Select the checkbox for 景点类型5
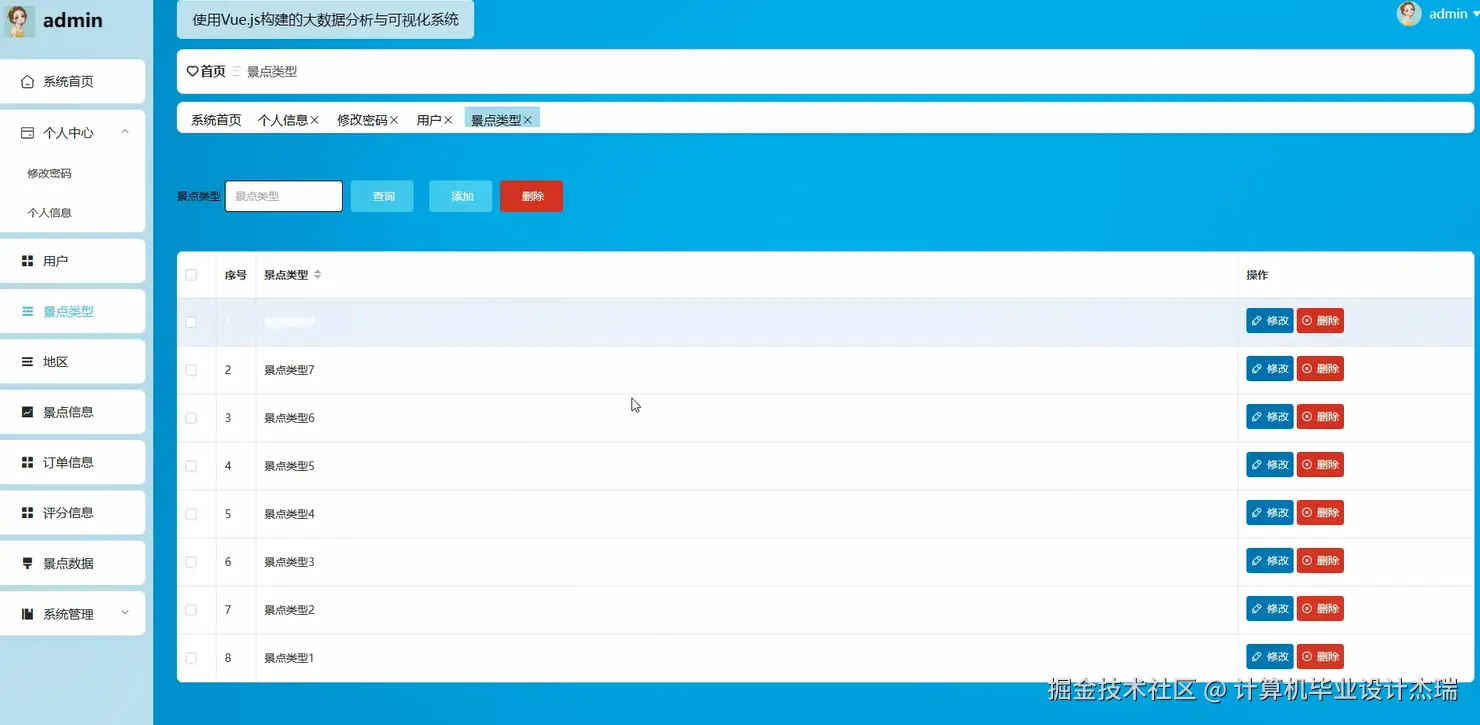 pyautogui.click(x=191, y=466)
